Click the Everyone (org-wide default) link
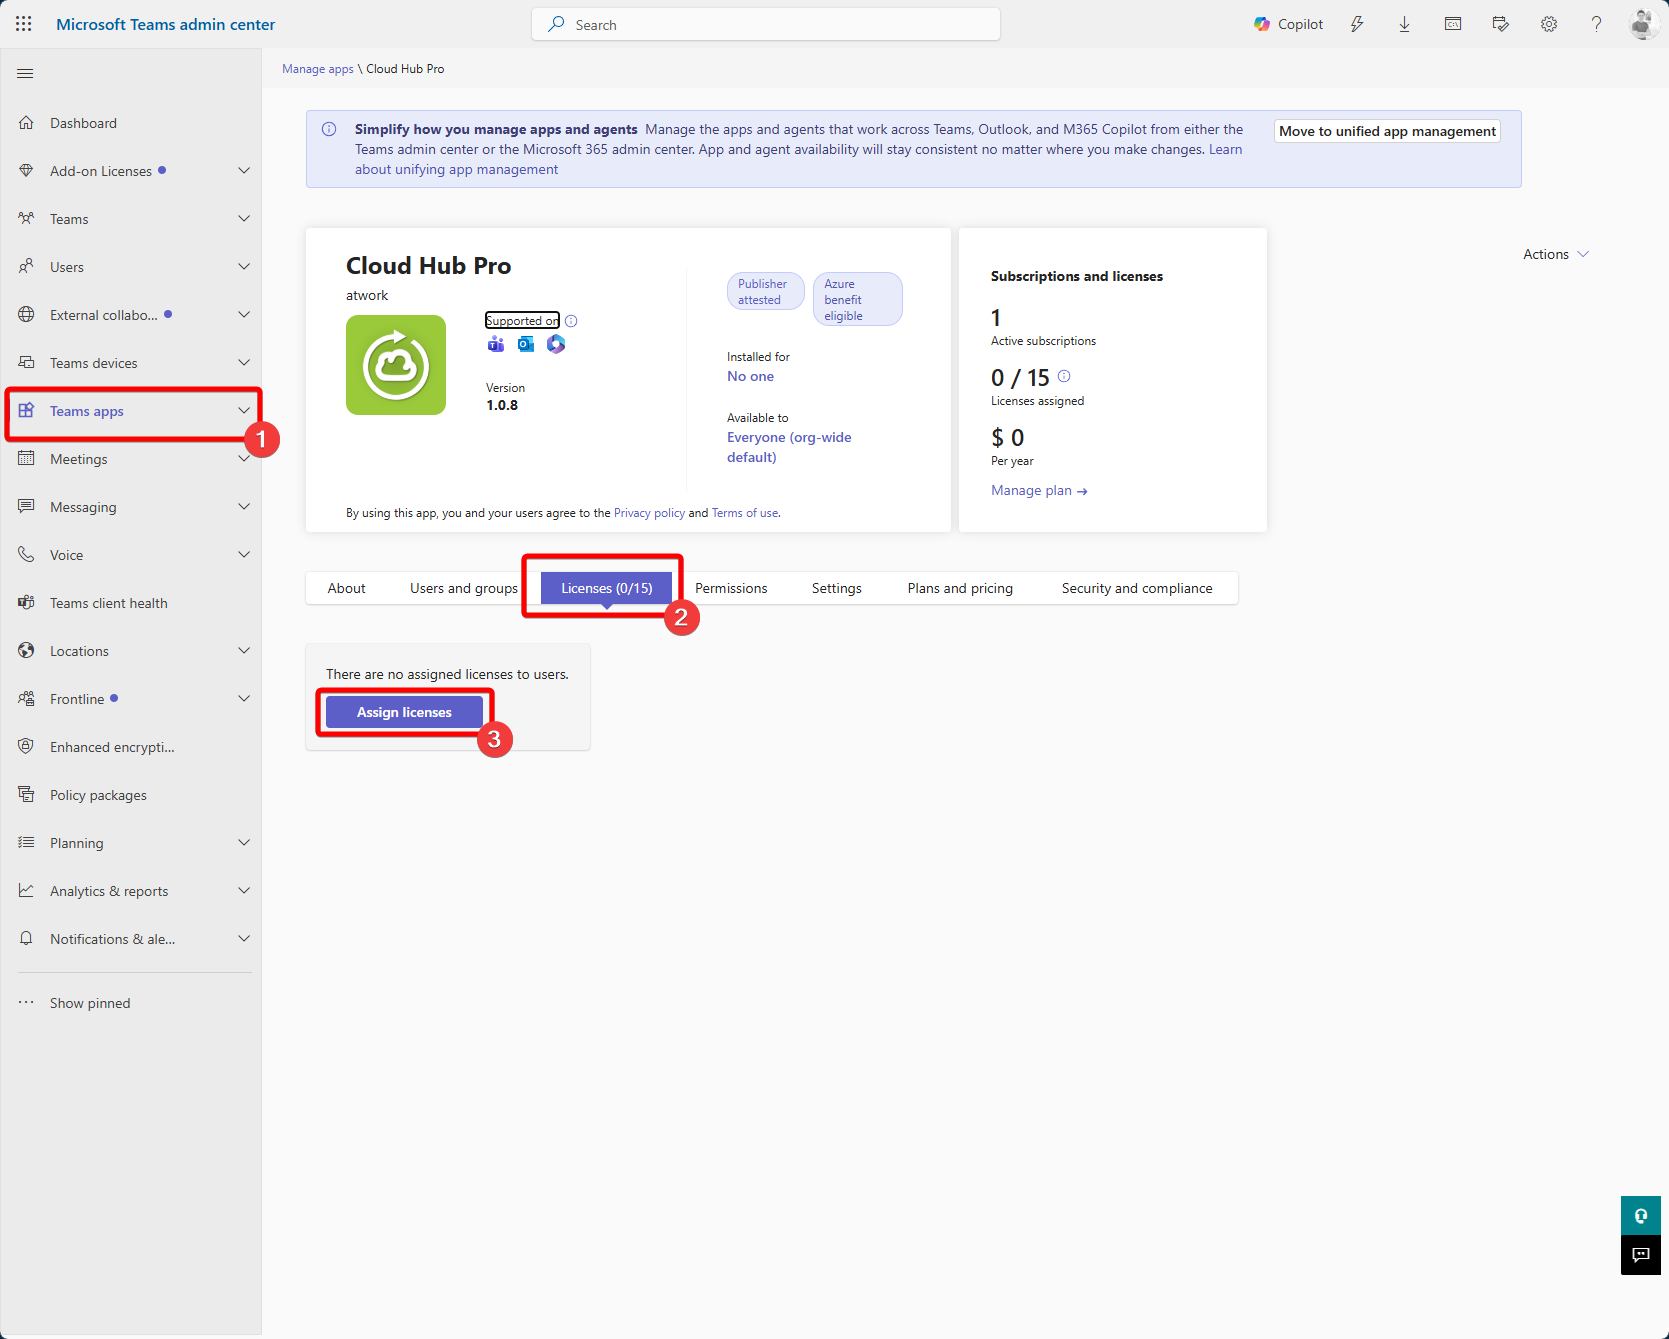The image size is (1669, 1339). (x=789, y=447)
